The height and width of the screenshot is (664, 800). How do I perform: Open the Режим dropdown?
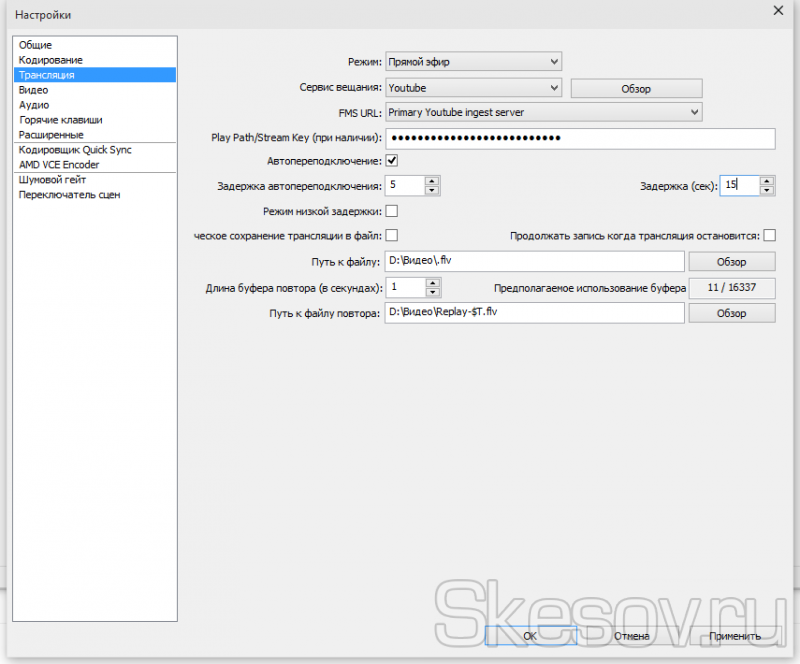coord(473,62)
